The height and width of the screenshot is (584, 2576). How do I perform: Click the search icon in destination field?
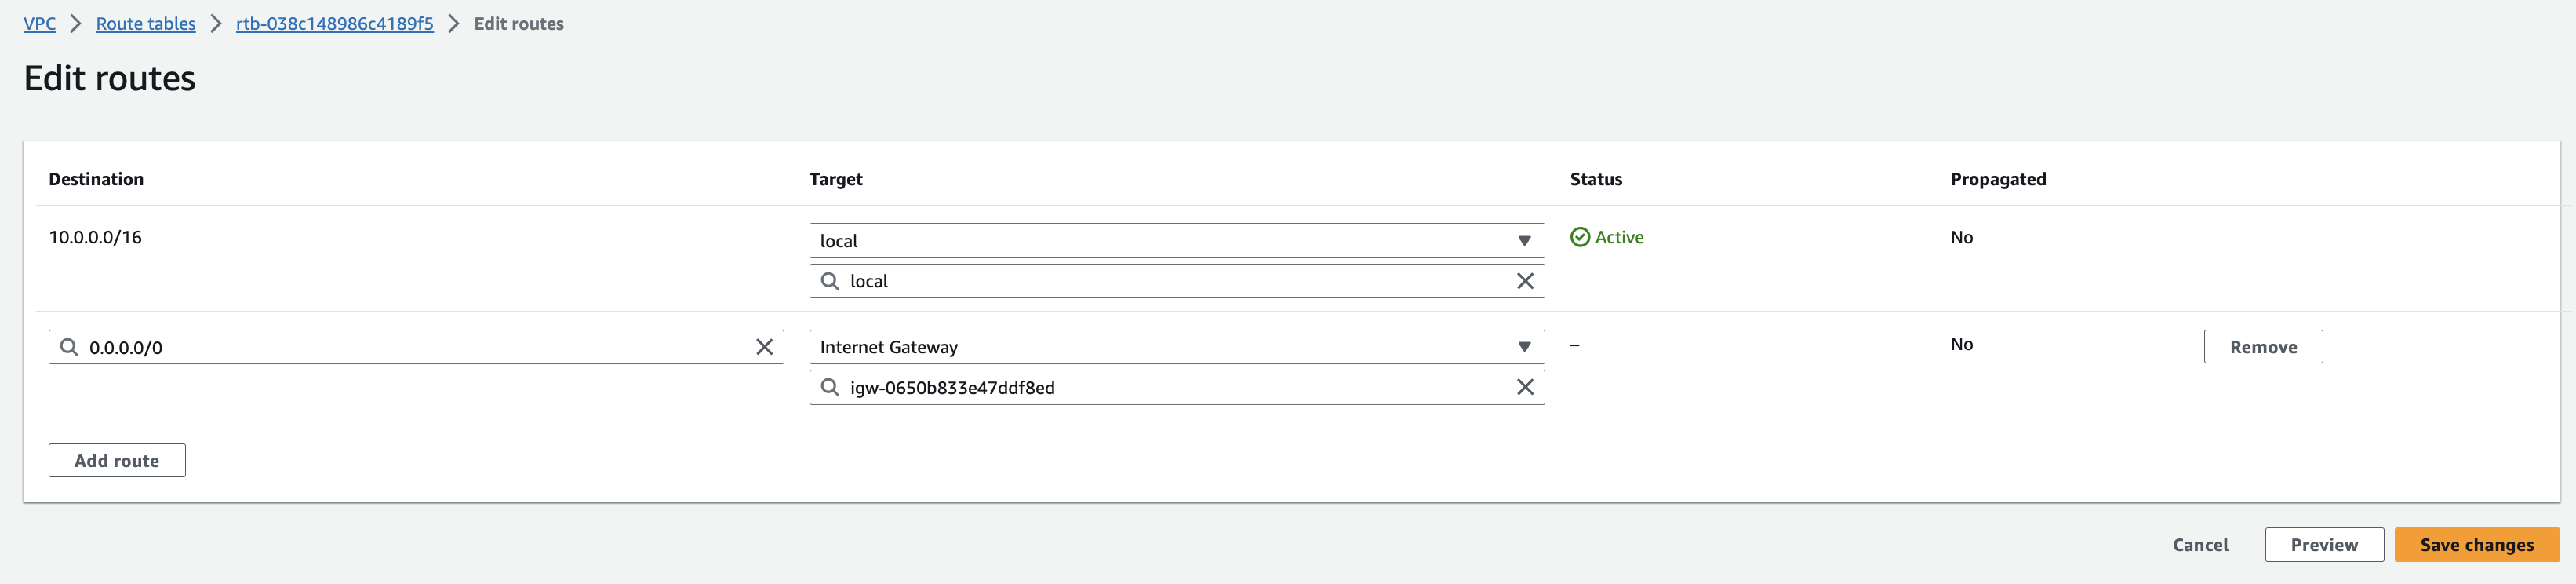69,347
